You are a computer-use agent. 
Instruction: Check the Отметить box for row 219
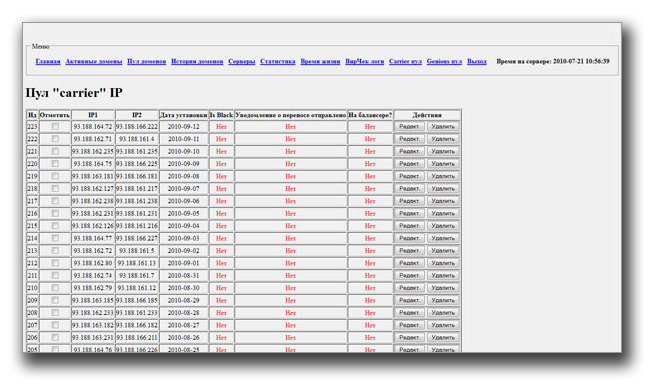(x=55, y=176)
